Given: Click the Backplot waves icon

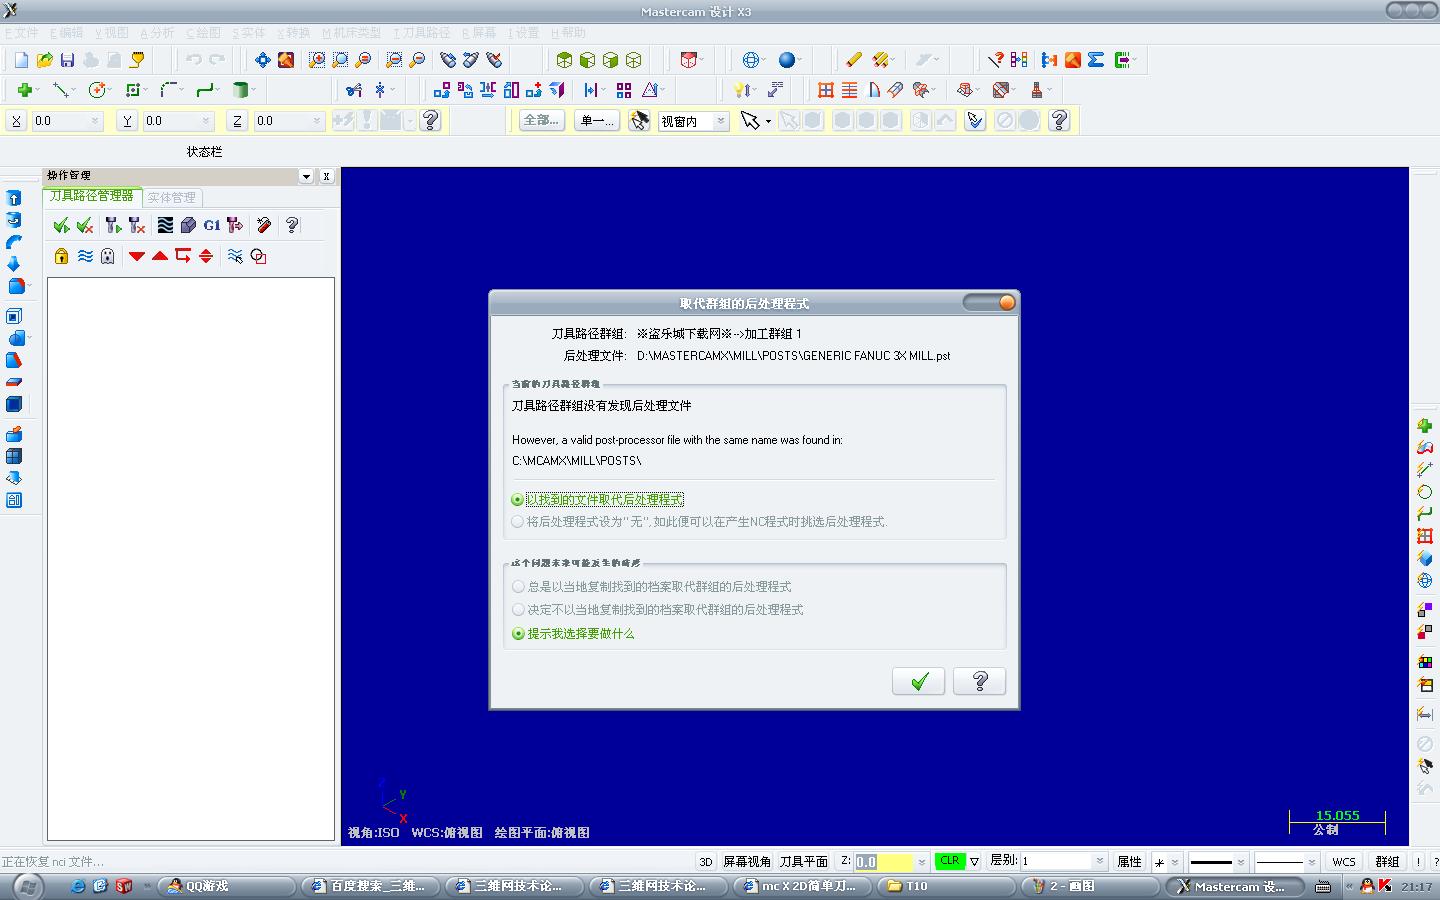Looking at the screenshot, I should [x=165, y=225].
